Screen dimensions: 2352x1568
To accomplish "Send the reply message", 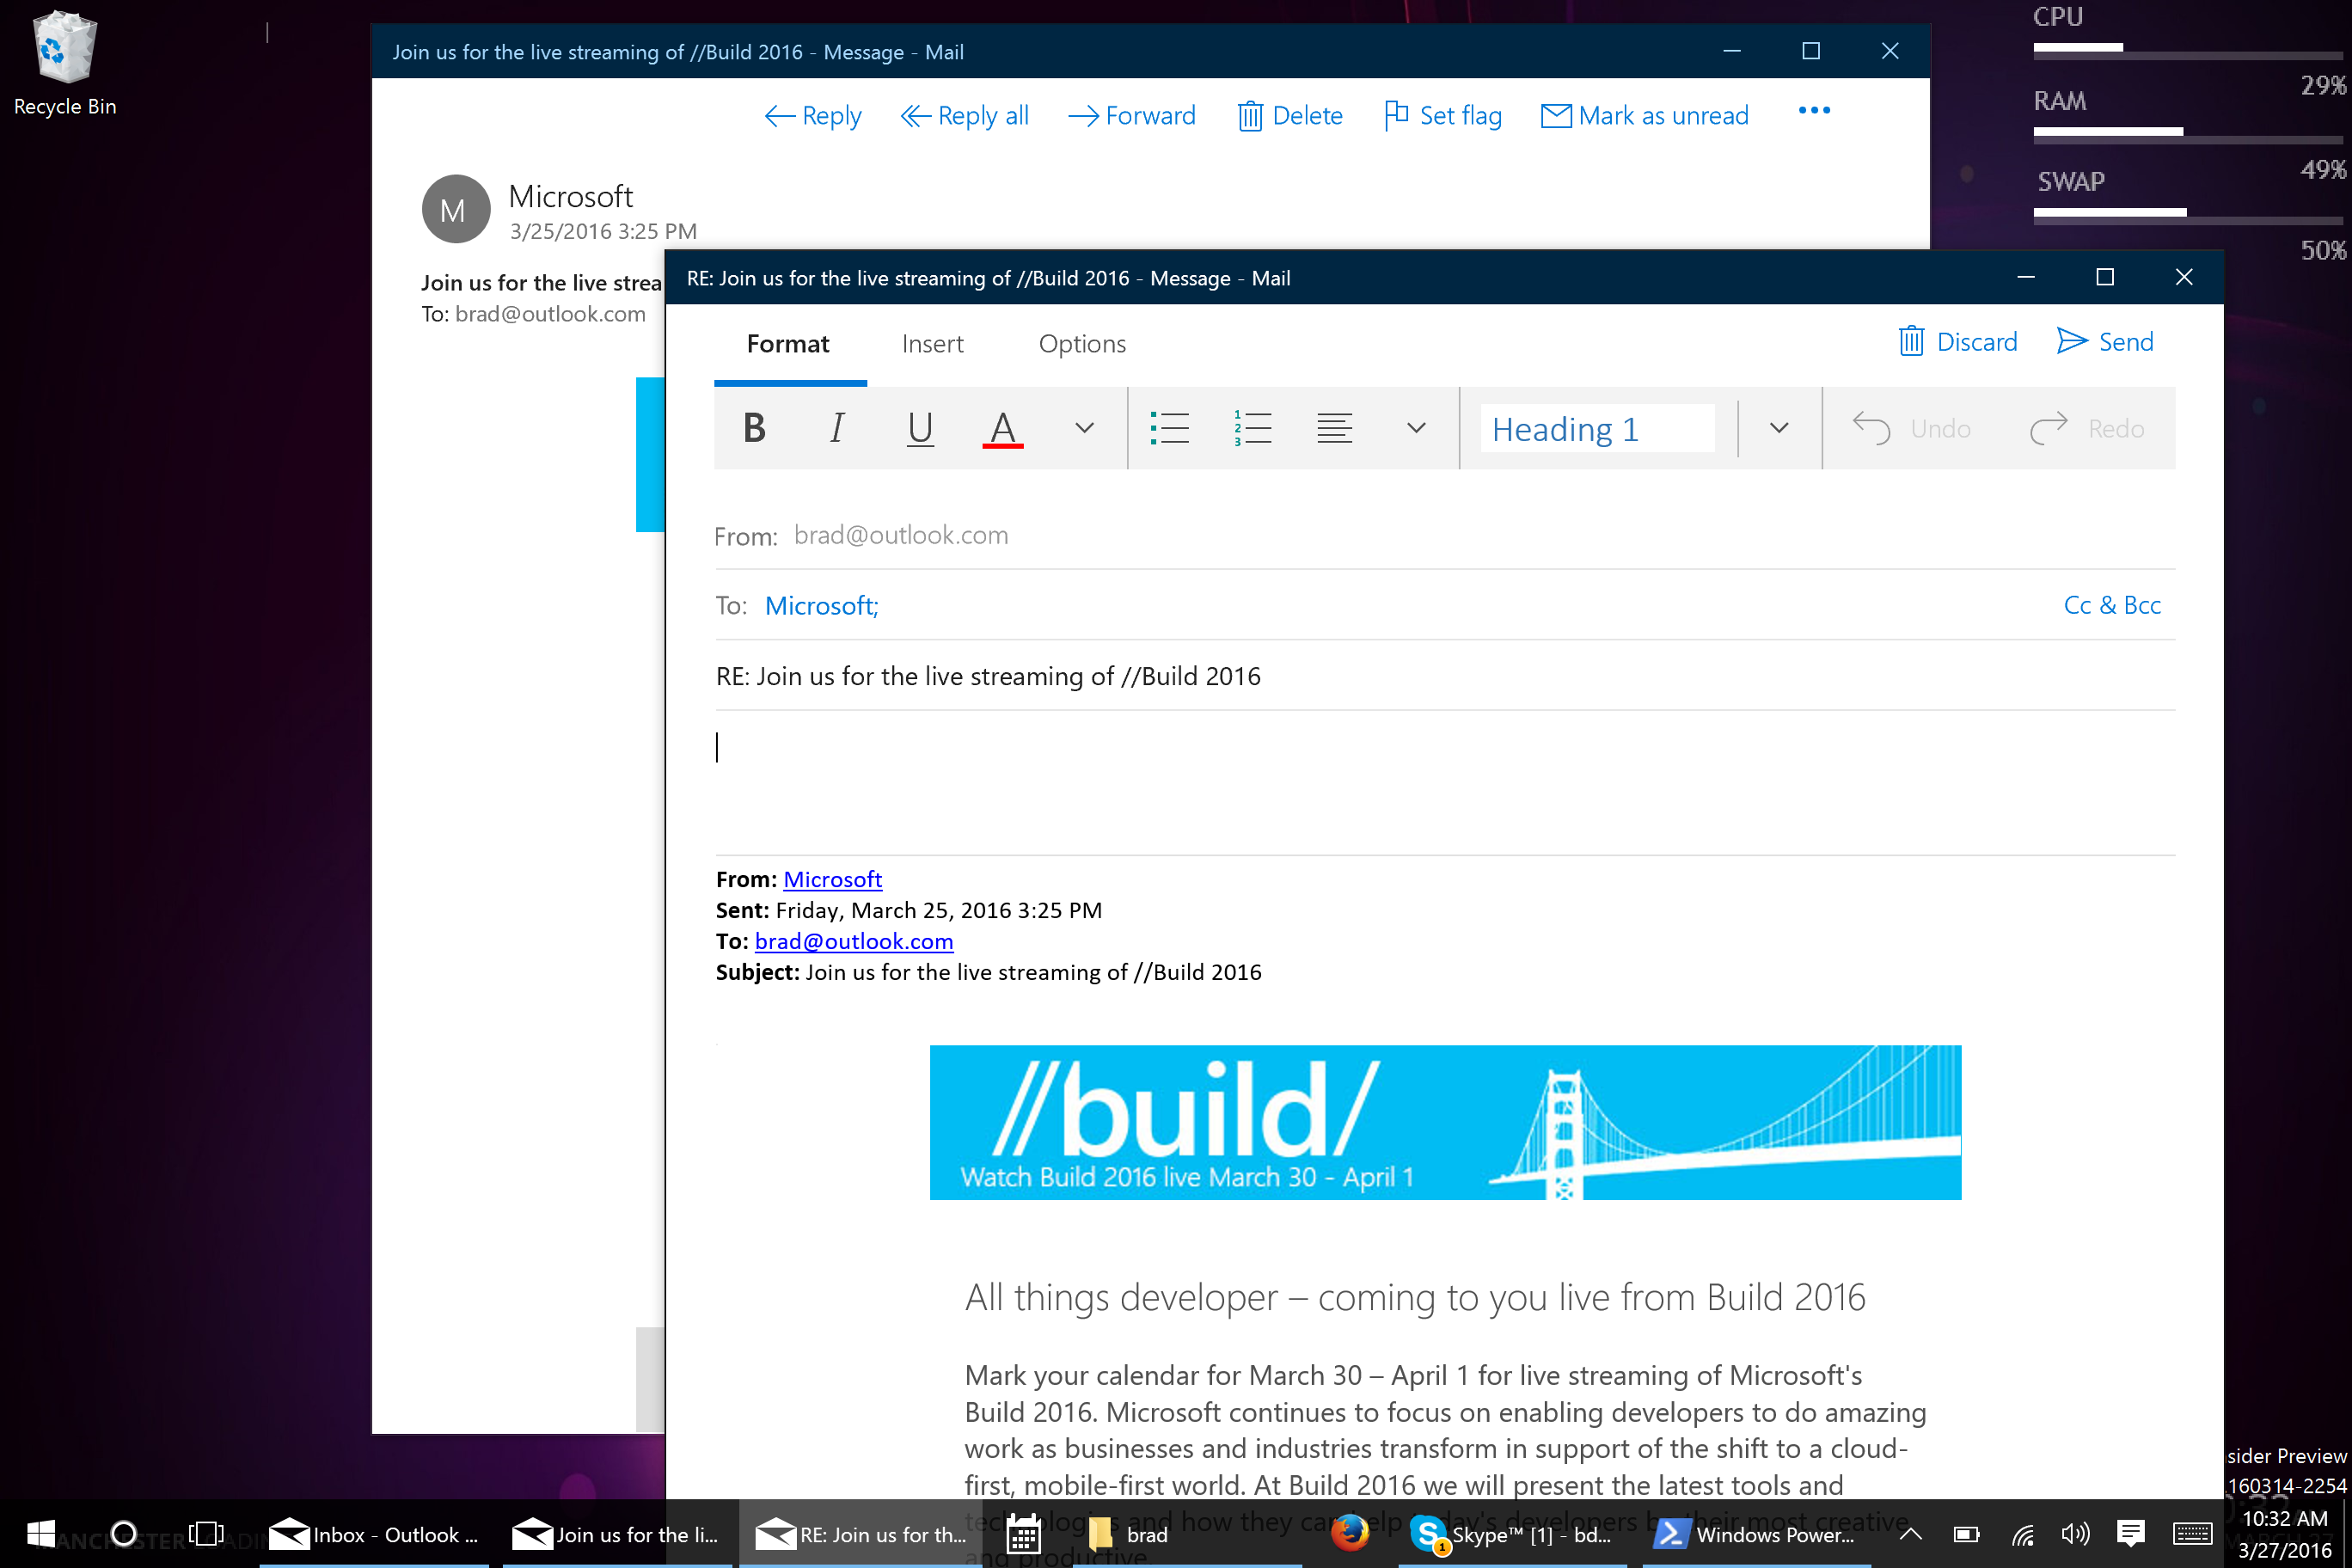I will click(2104, 342).
